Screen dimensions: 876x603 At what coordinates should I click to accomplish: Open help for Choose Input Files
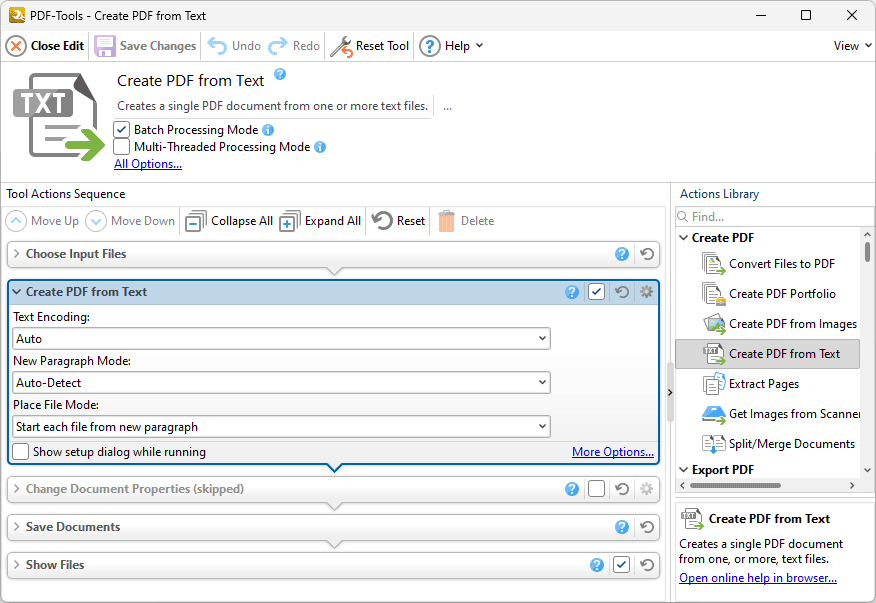[x=622, y=254]
